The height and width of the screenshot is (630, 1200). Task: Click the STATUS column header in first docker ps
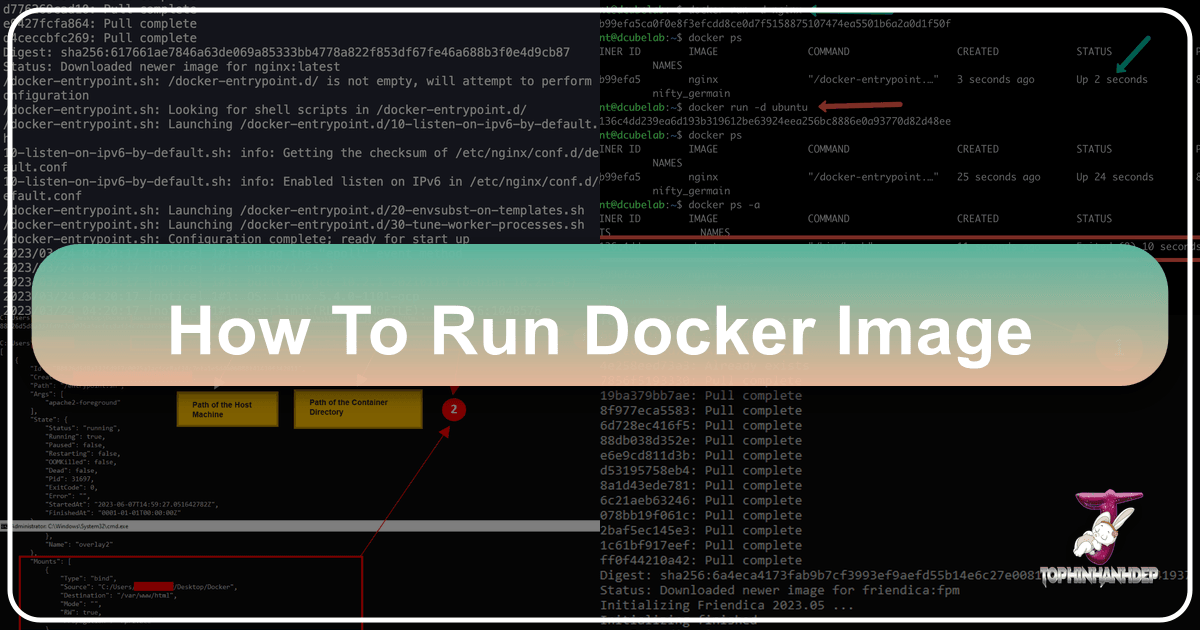click(1093, 51)
